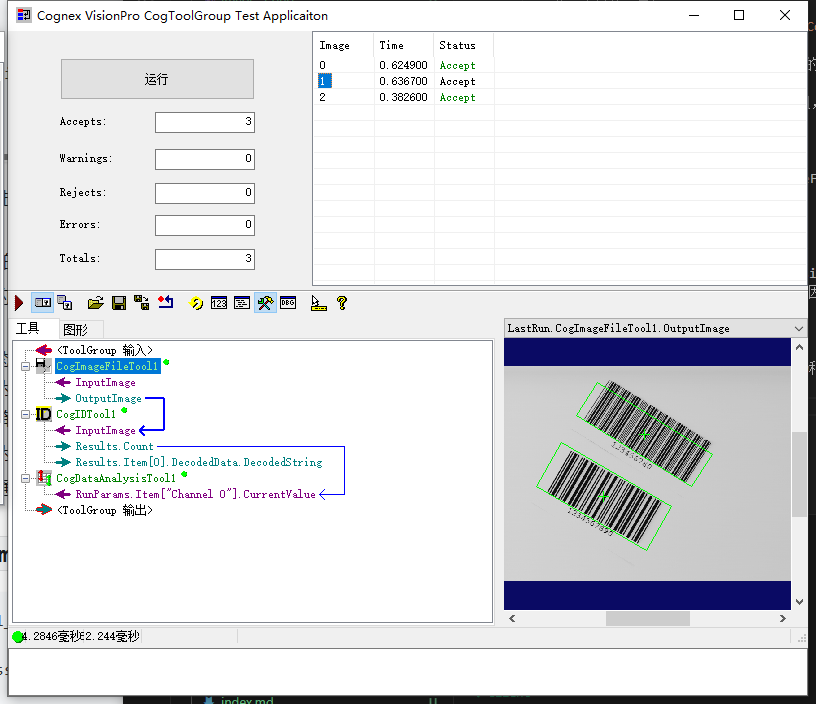Collapse the CogIDTool1 tree node
This screenshot has height=704, width=816.
25,414
